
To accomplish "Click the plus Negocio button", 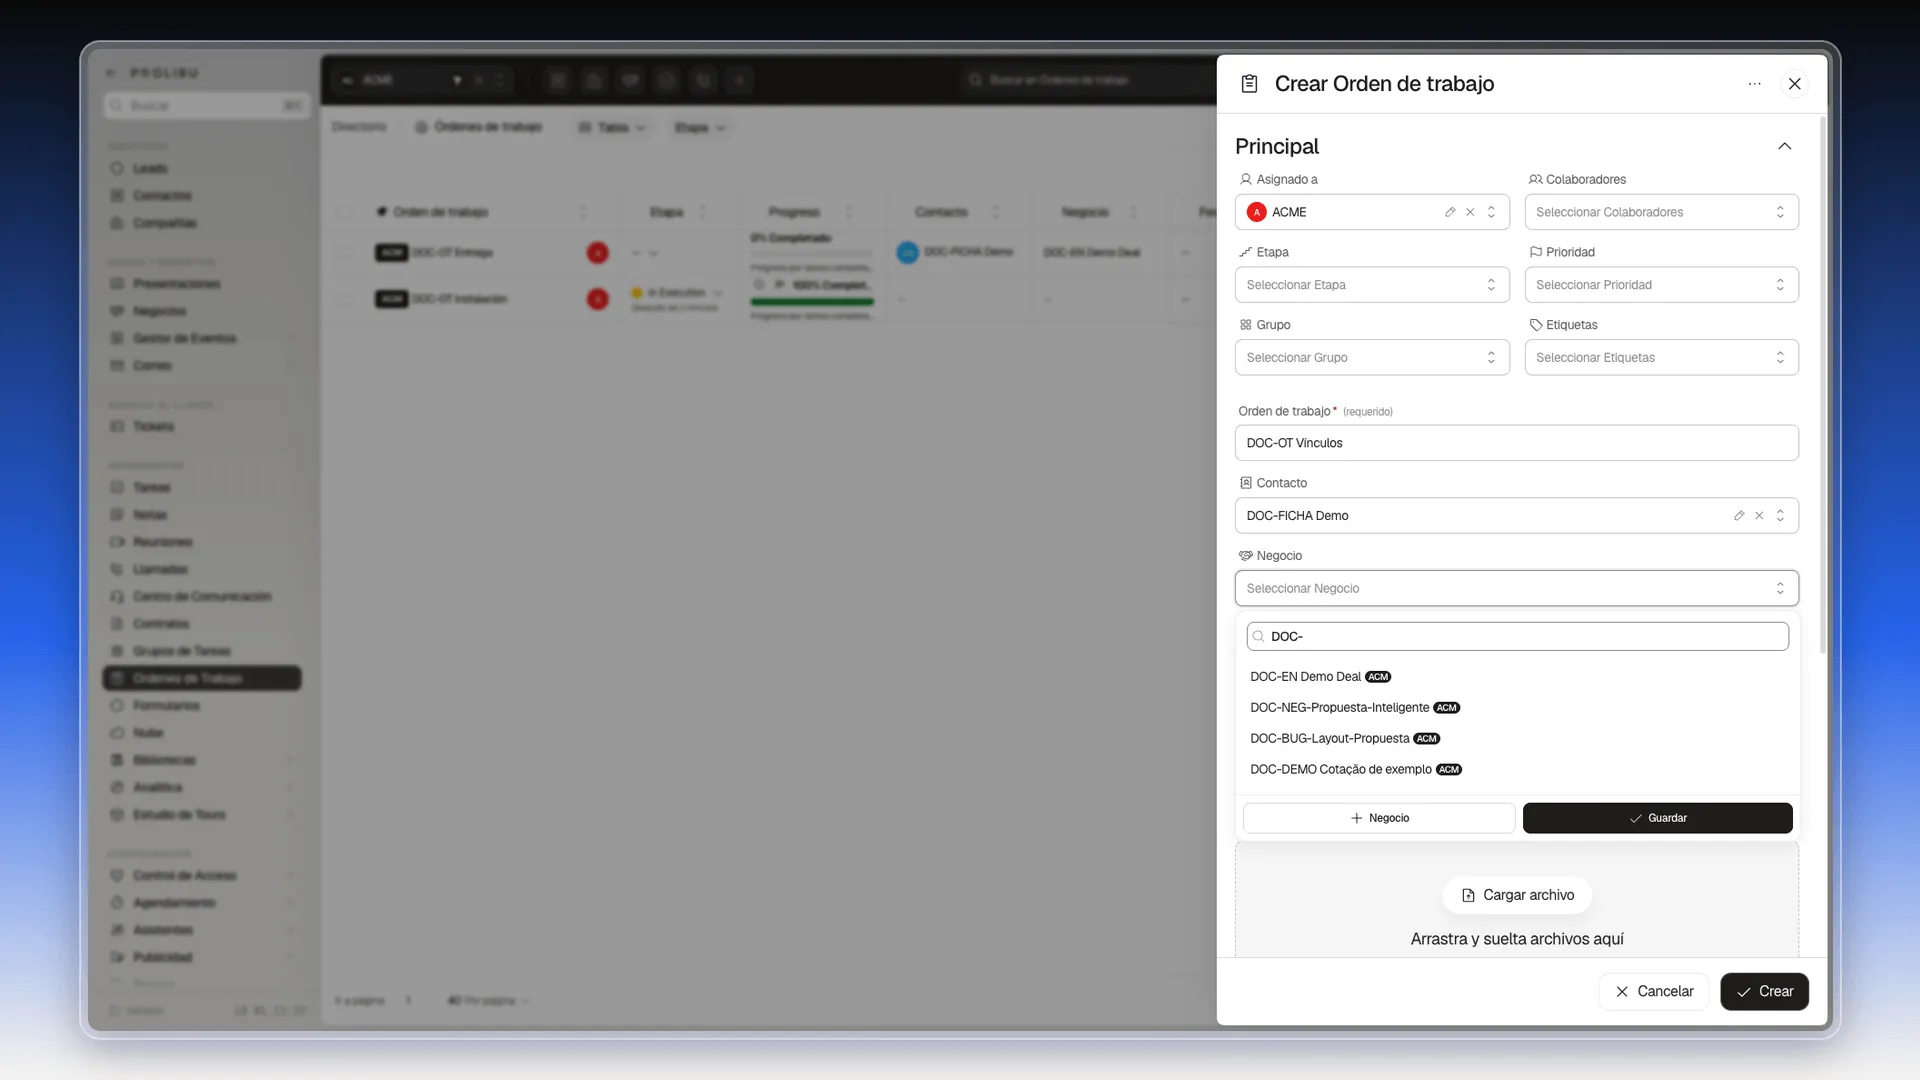I will (1379, 818).
